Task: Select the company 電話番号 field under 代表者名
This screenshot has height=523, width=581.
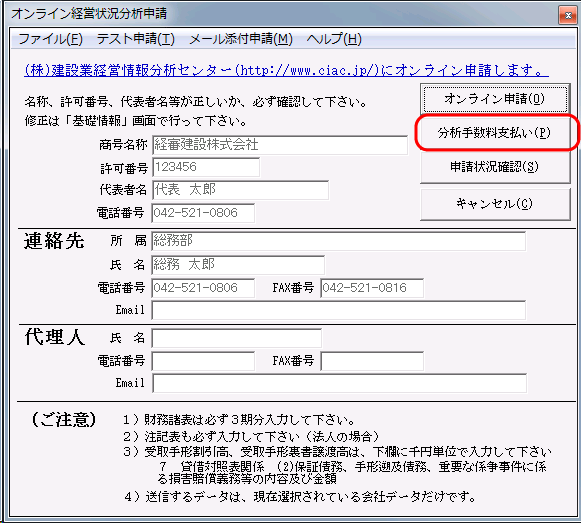Action: click(x=203, y=213)
